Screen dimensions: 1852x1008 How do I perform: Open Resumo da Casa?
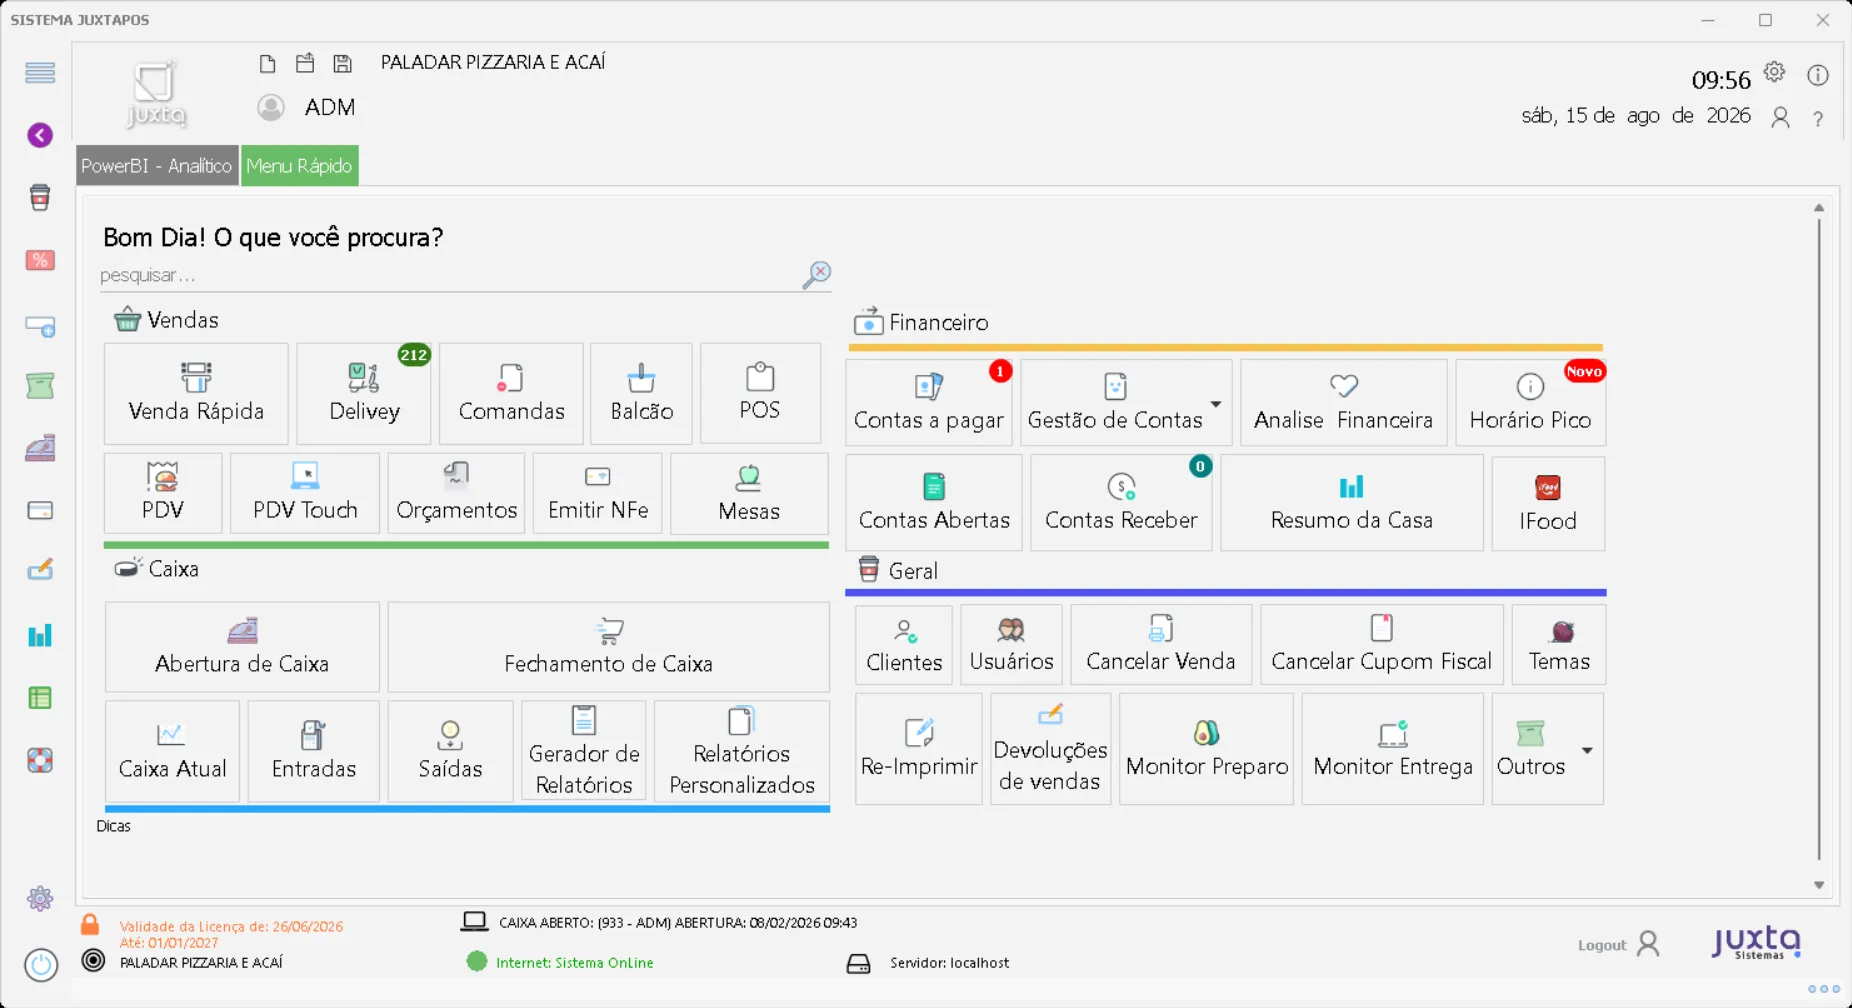pyautogui.click(x=1351, y=503)
